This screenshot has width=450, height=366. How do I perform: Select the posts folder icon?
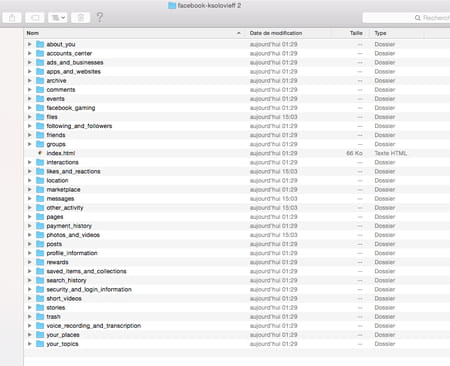40,244
